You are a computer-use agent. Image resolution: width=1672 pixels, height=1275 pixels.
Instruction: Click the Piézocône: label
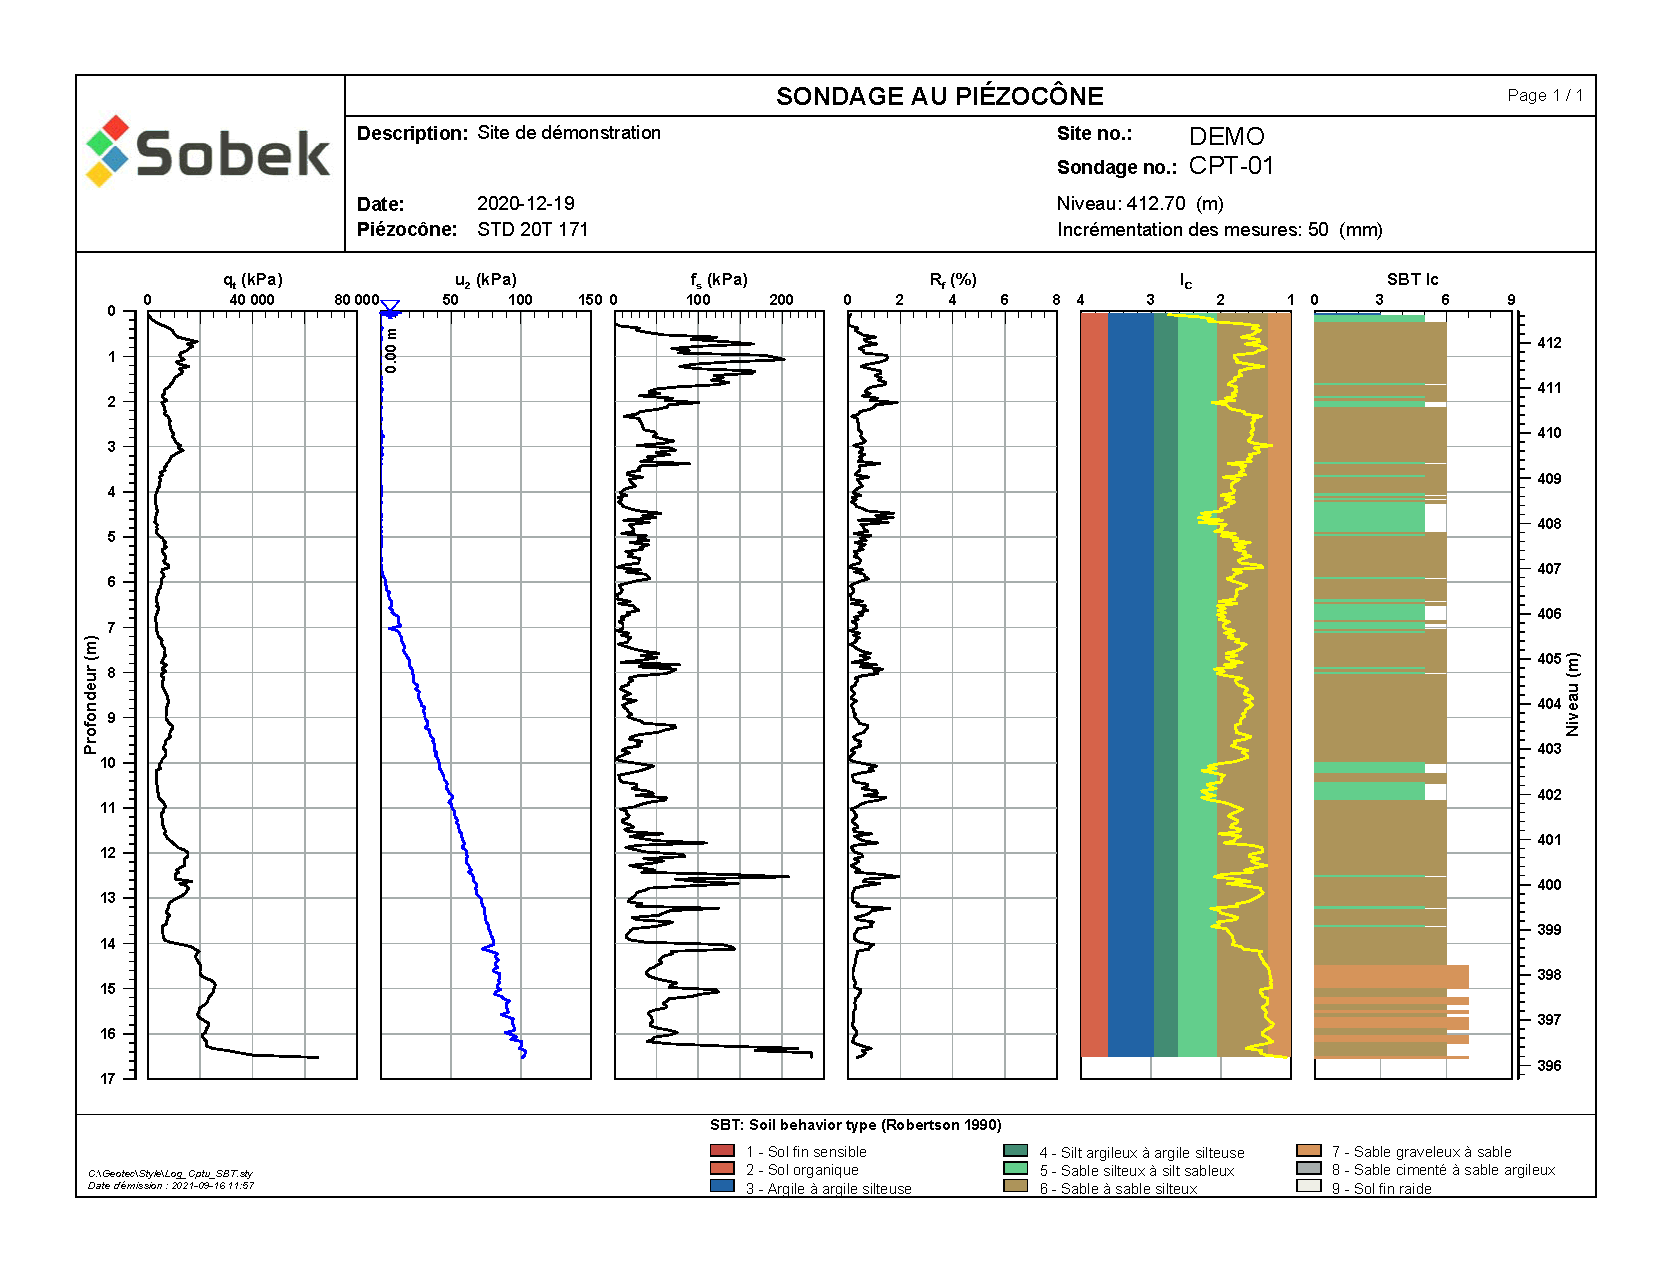pyautogui.click(x=407, y=229)
